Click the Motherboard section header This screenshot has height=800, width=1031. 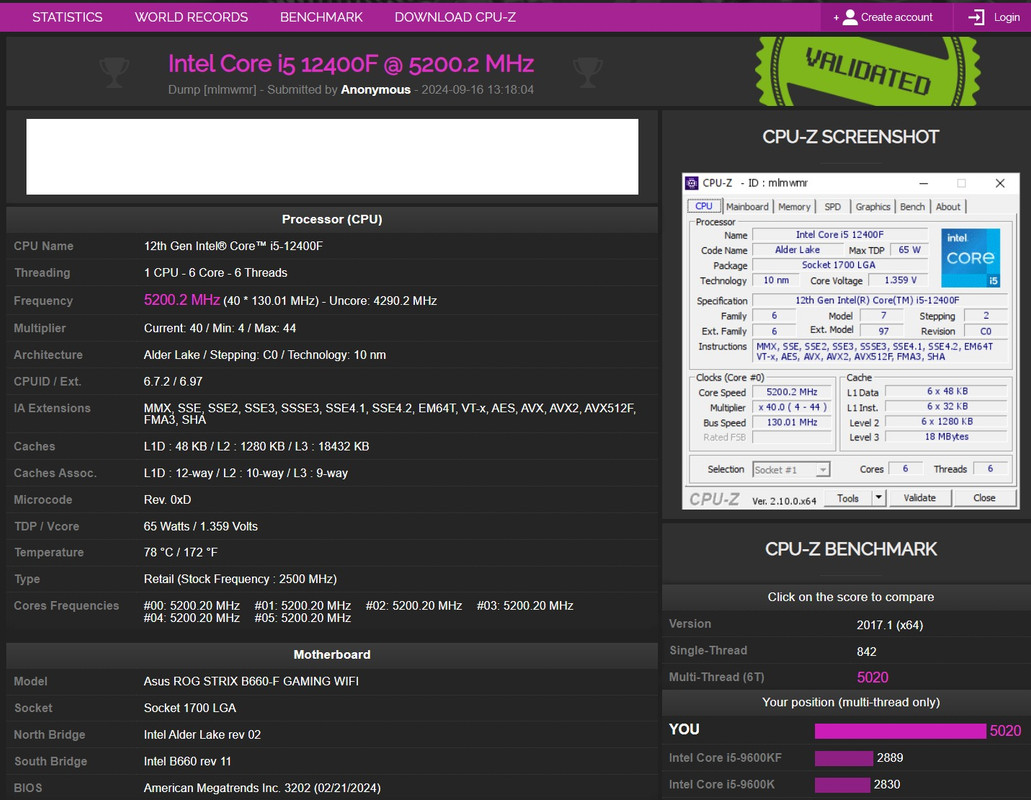(332, 655)
